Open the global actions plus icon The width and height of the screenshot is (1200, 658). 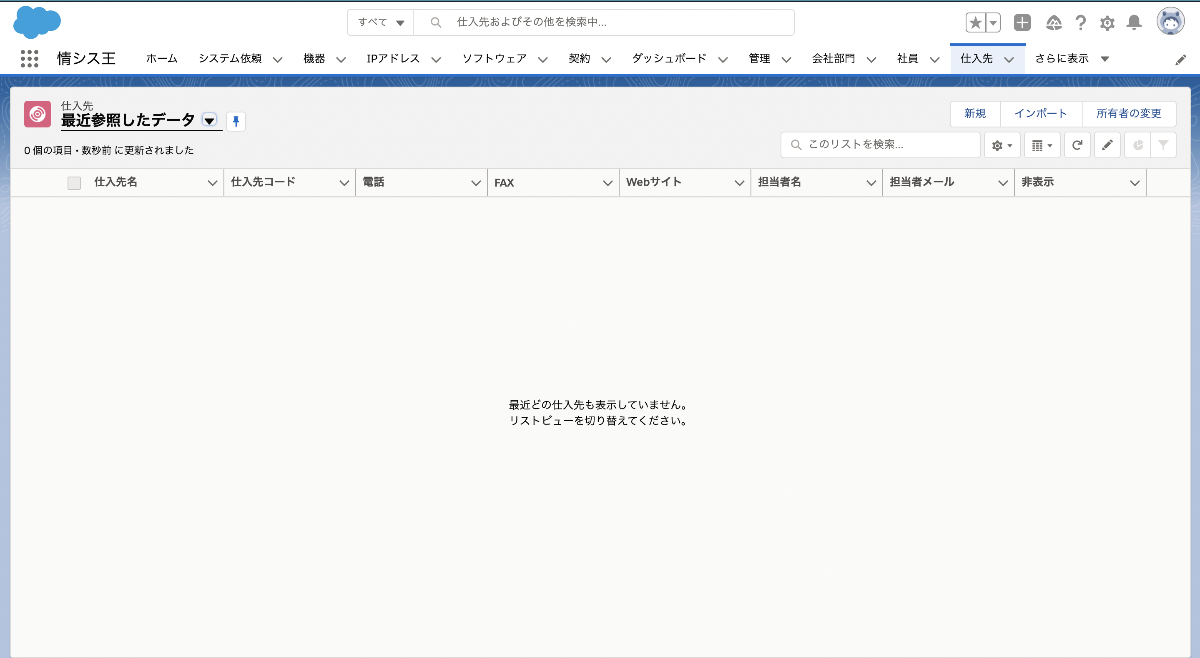point(1022,23)
